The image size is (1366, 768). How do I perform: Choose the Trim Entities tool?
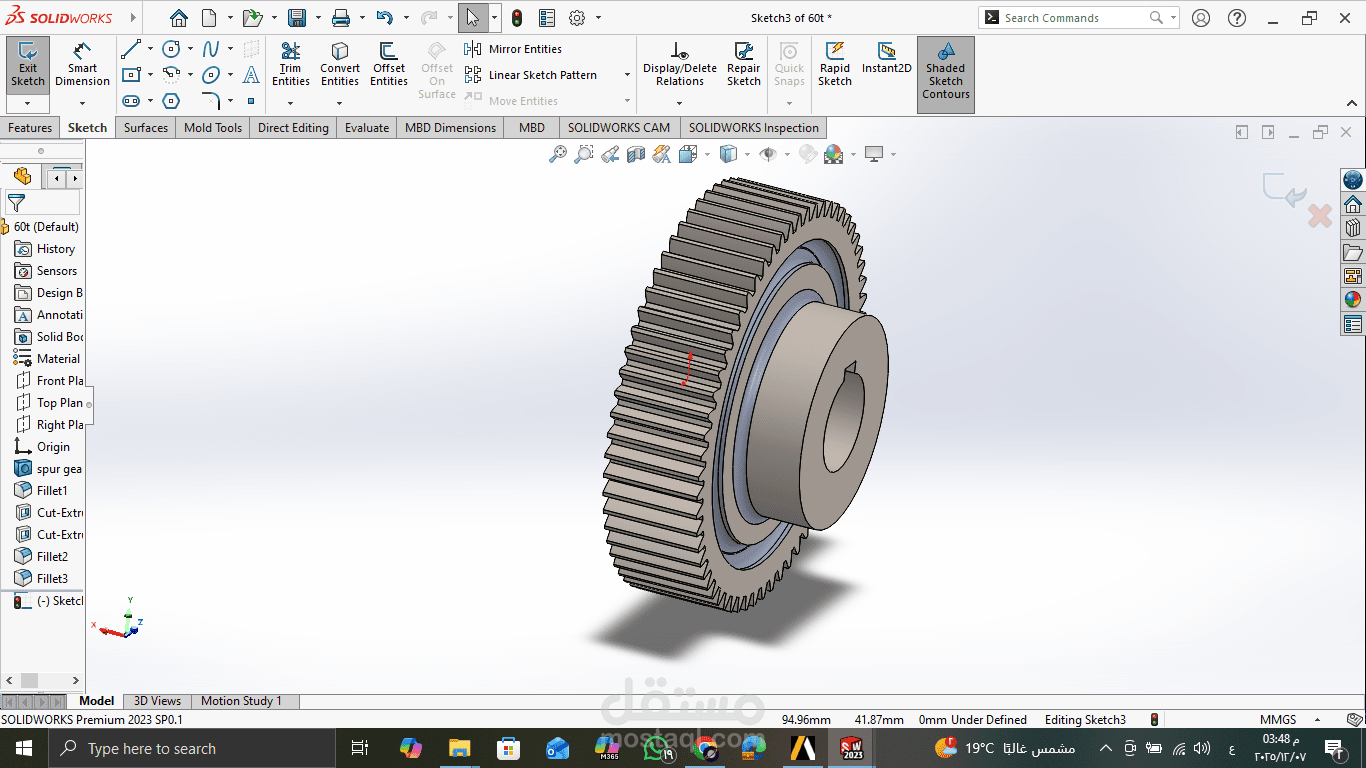click(x=290, y=64)
